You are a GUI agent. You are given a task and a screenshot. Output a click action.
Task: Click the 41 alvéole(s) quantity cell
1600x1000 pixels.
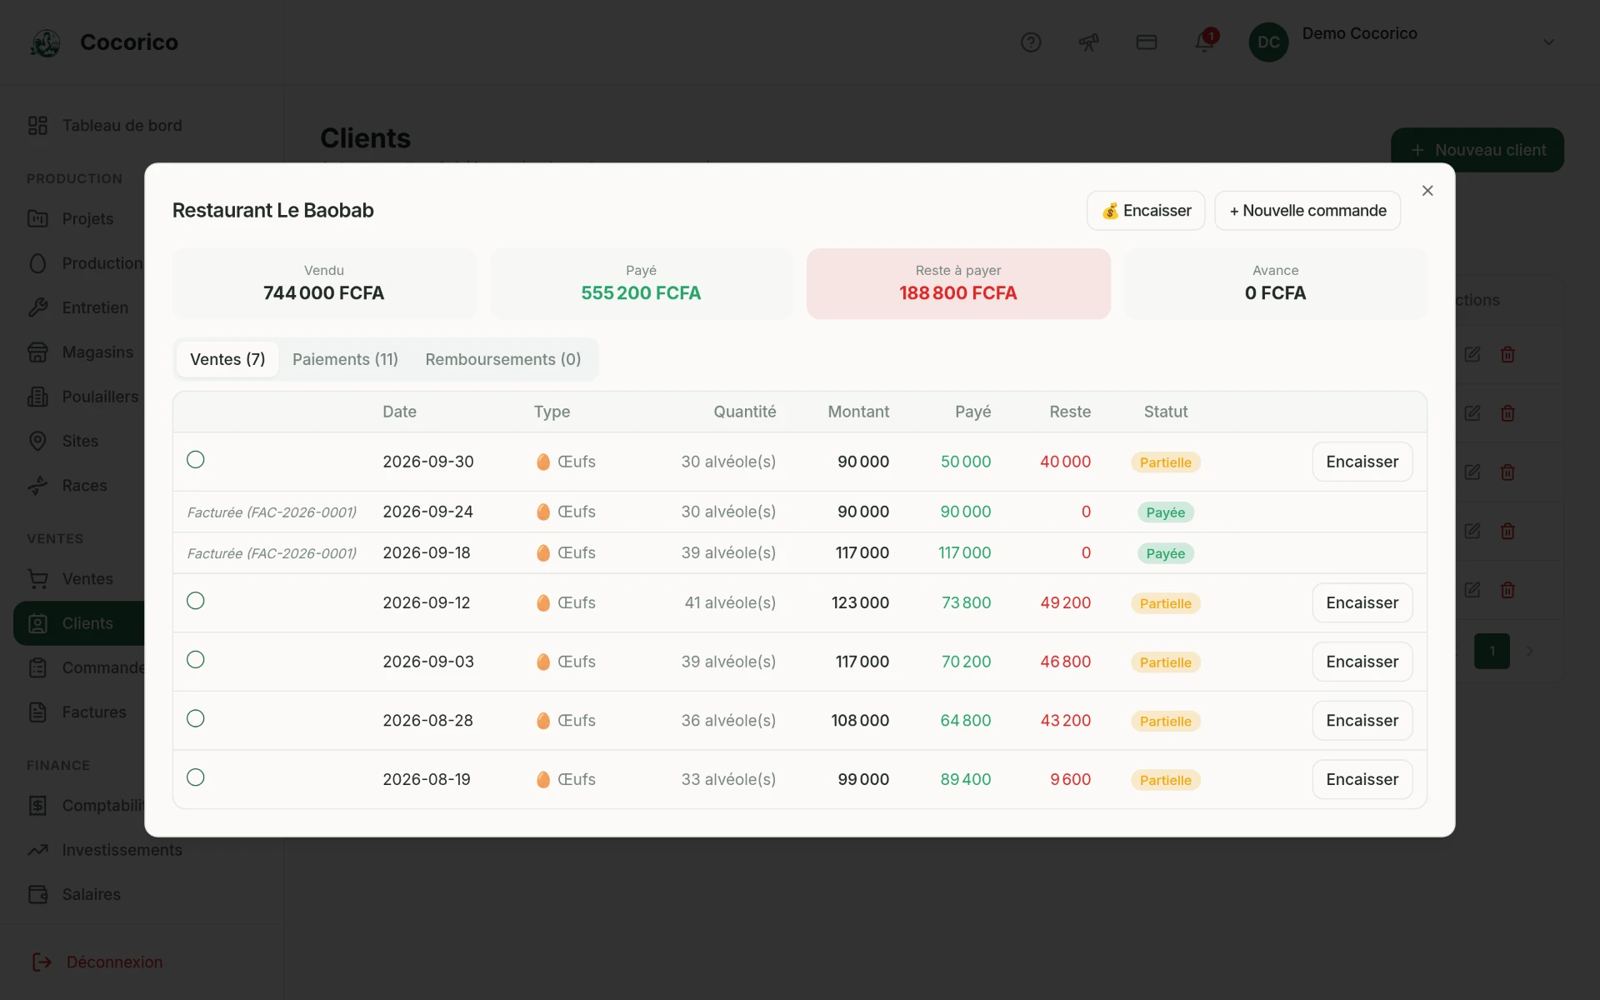(x=730, y=603)
